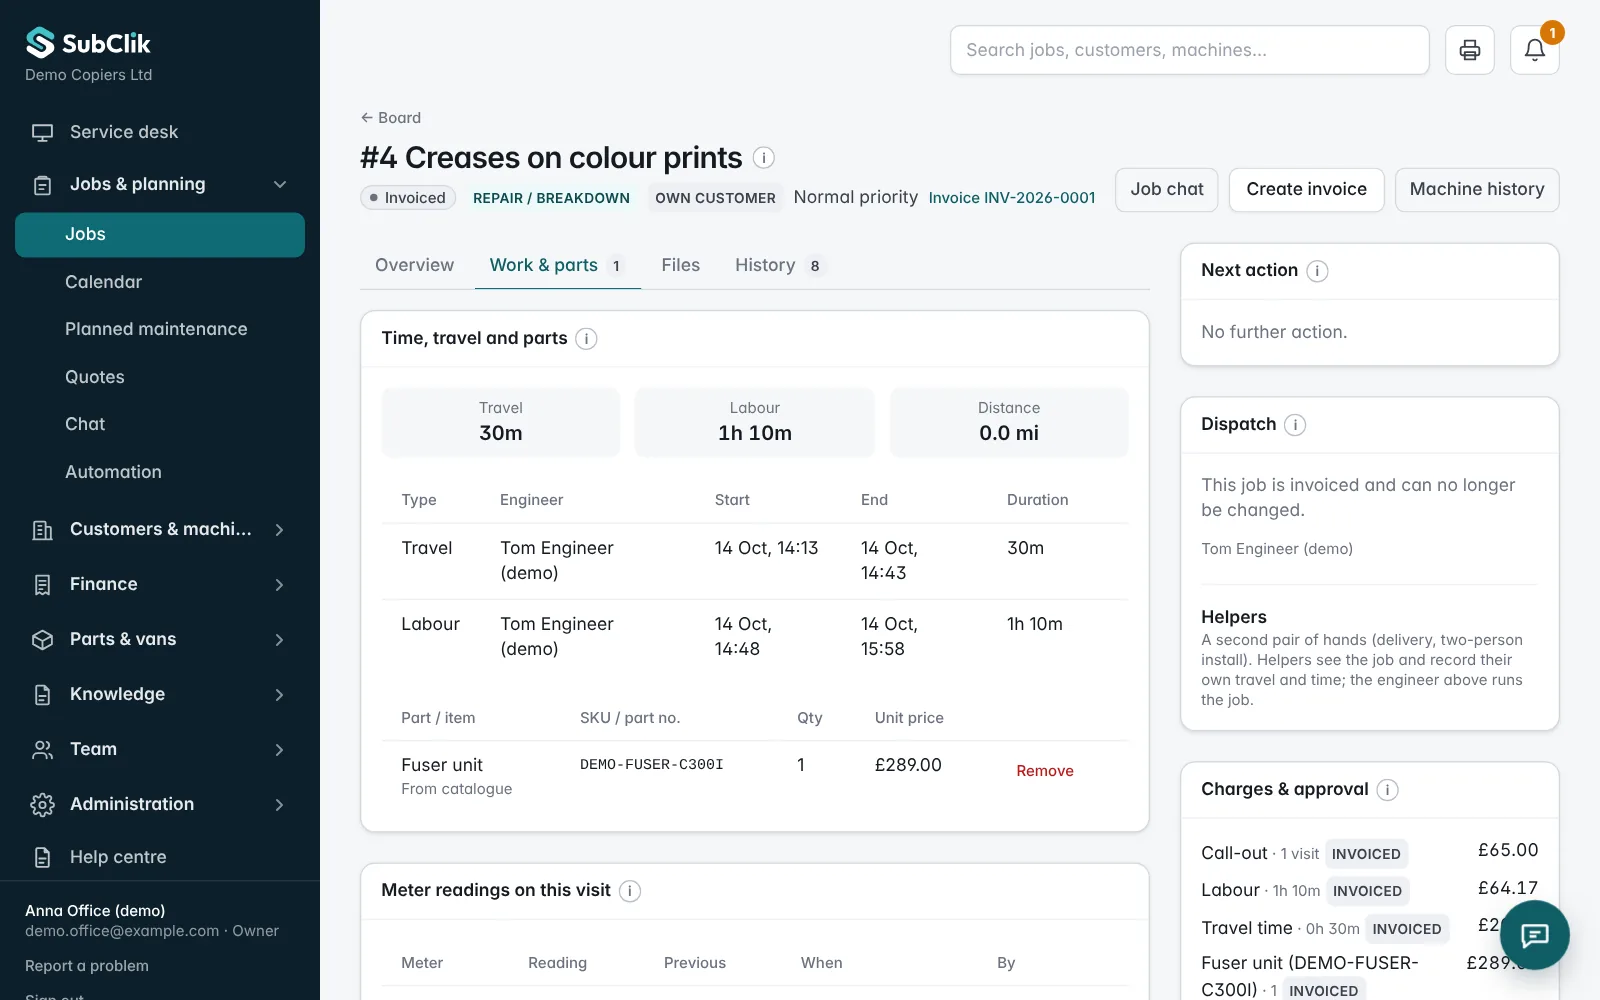1600x1000 pixels.
Task: Collapse the Jobs & planning chevron
Action: point(280,185)
